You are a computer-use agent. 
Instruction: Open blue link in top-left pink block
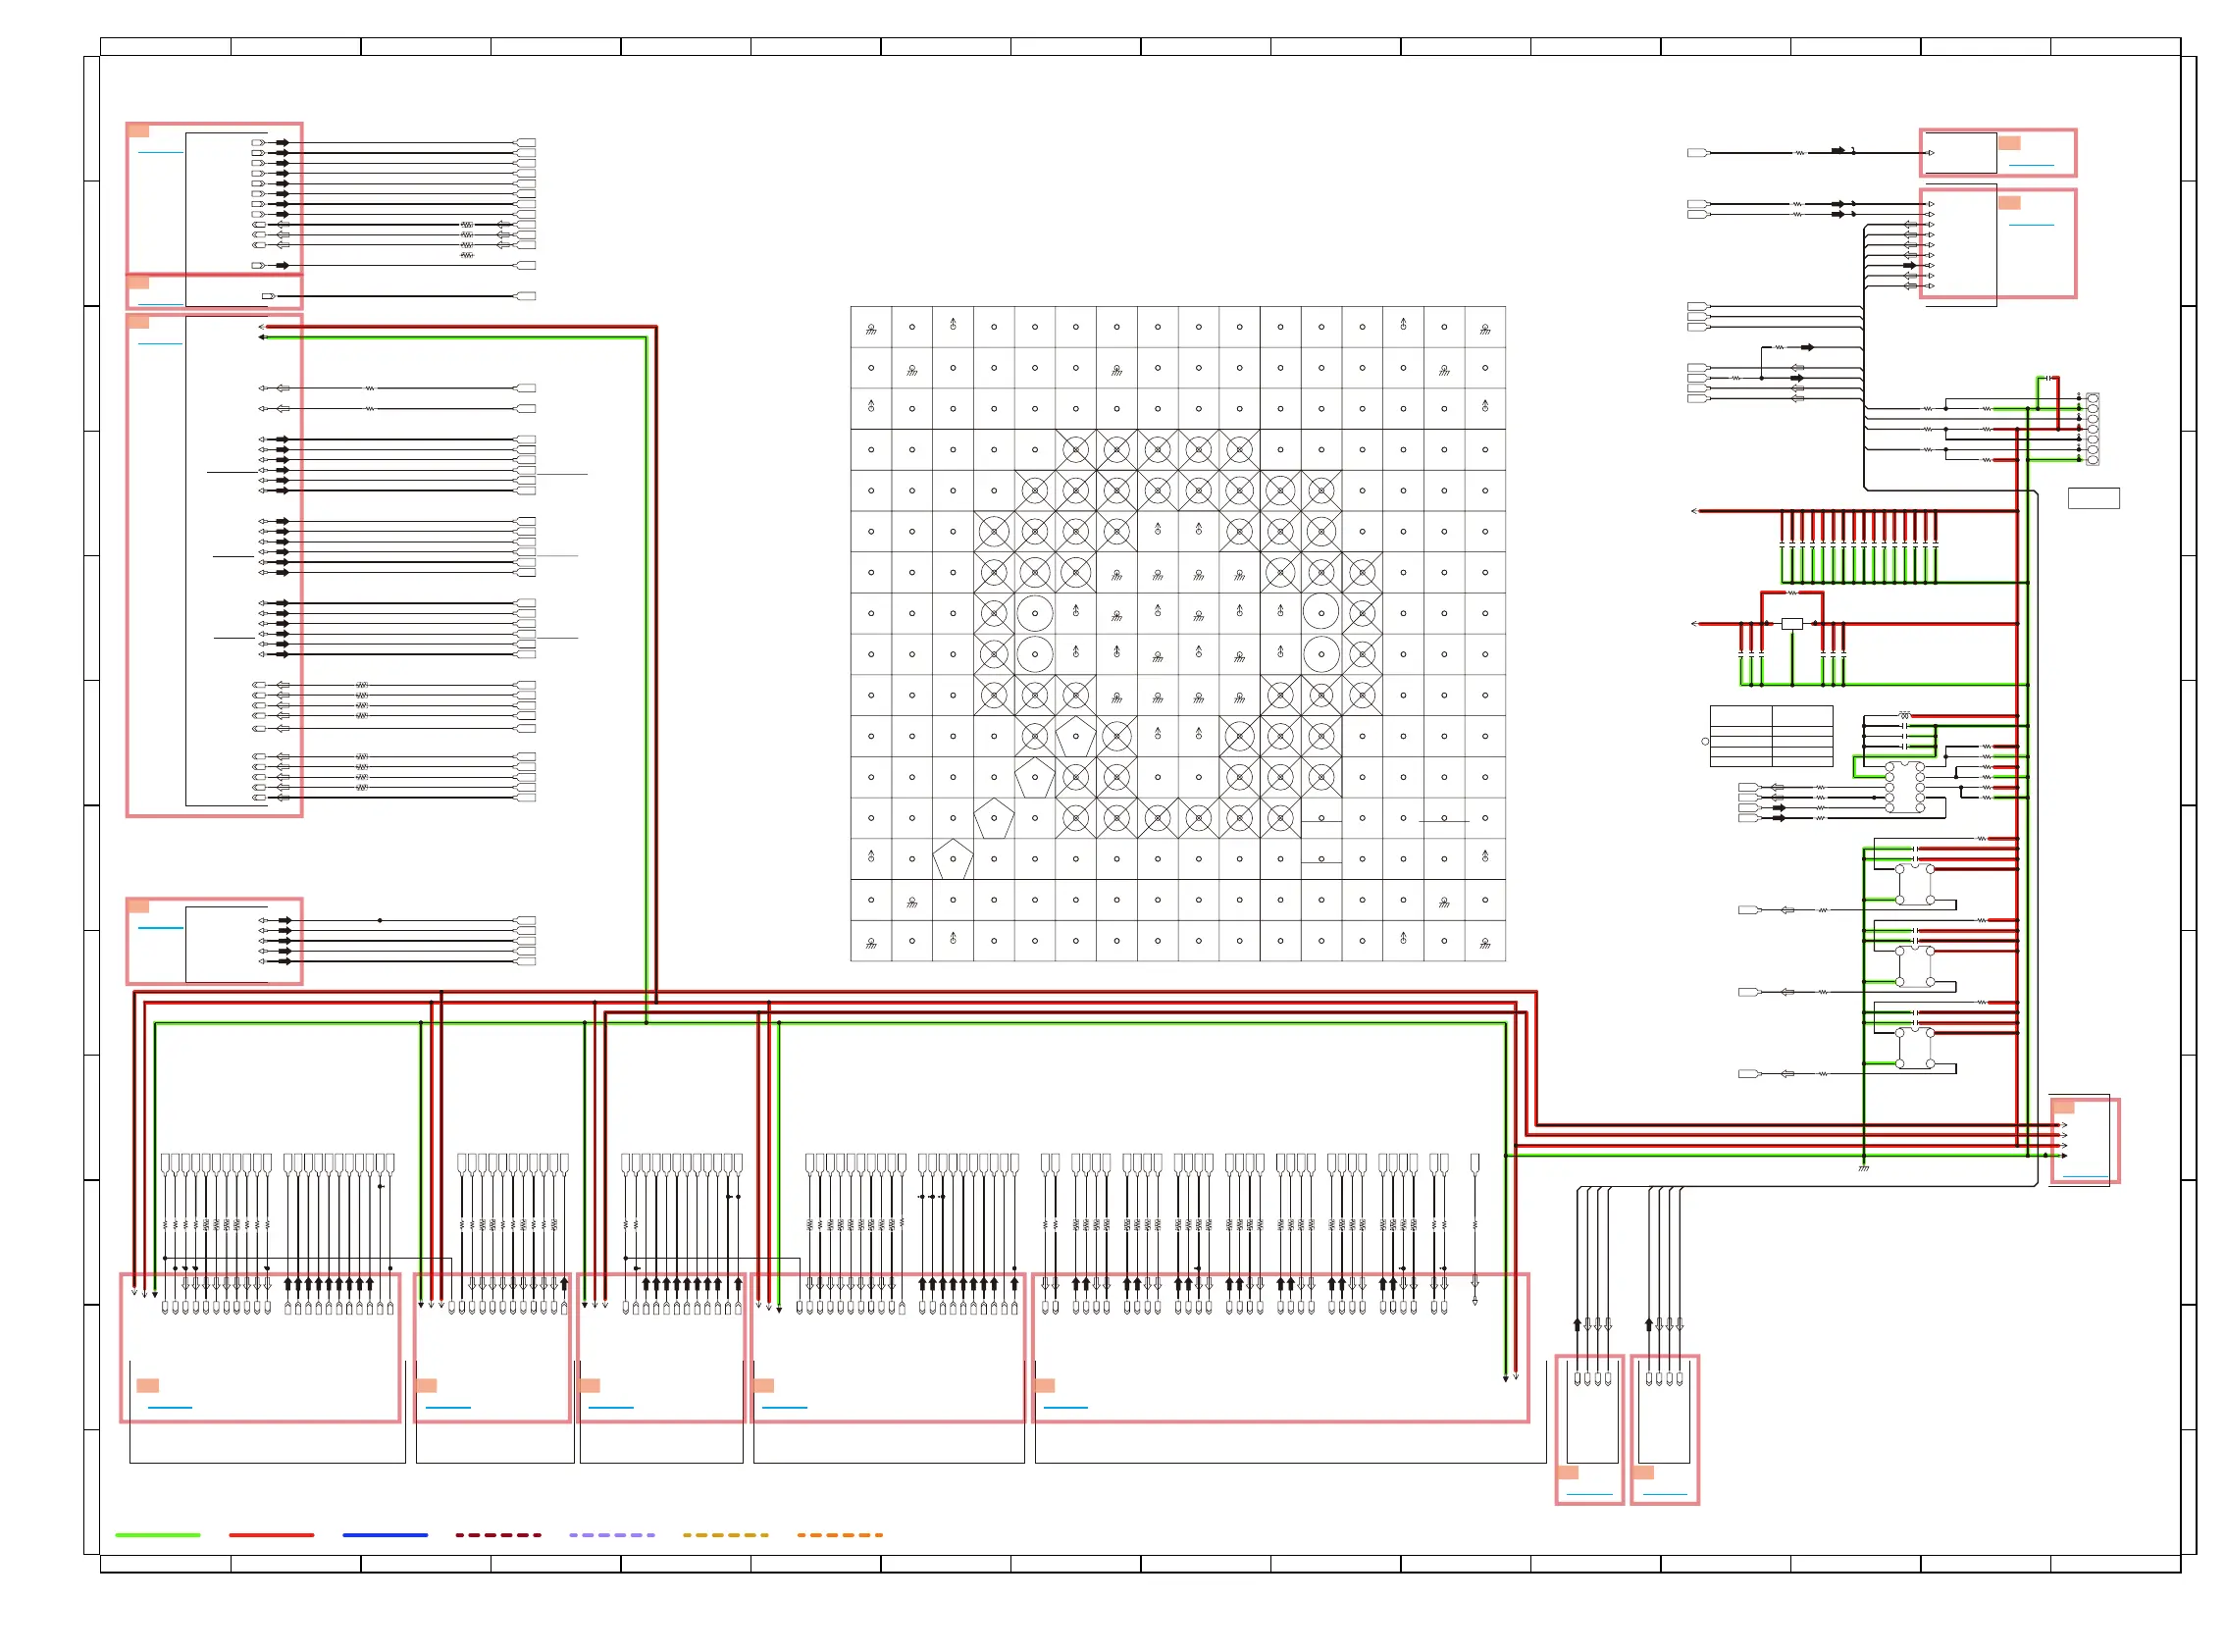(x=160, y=152)
